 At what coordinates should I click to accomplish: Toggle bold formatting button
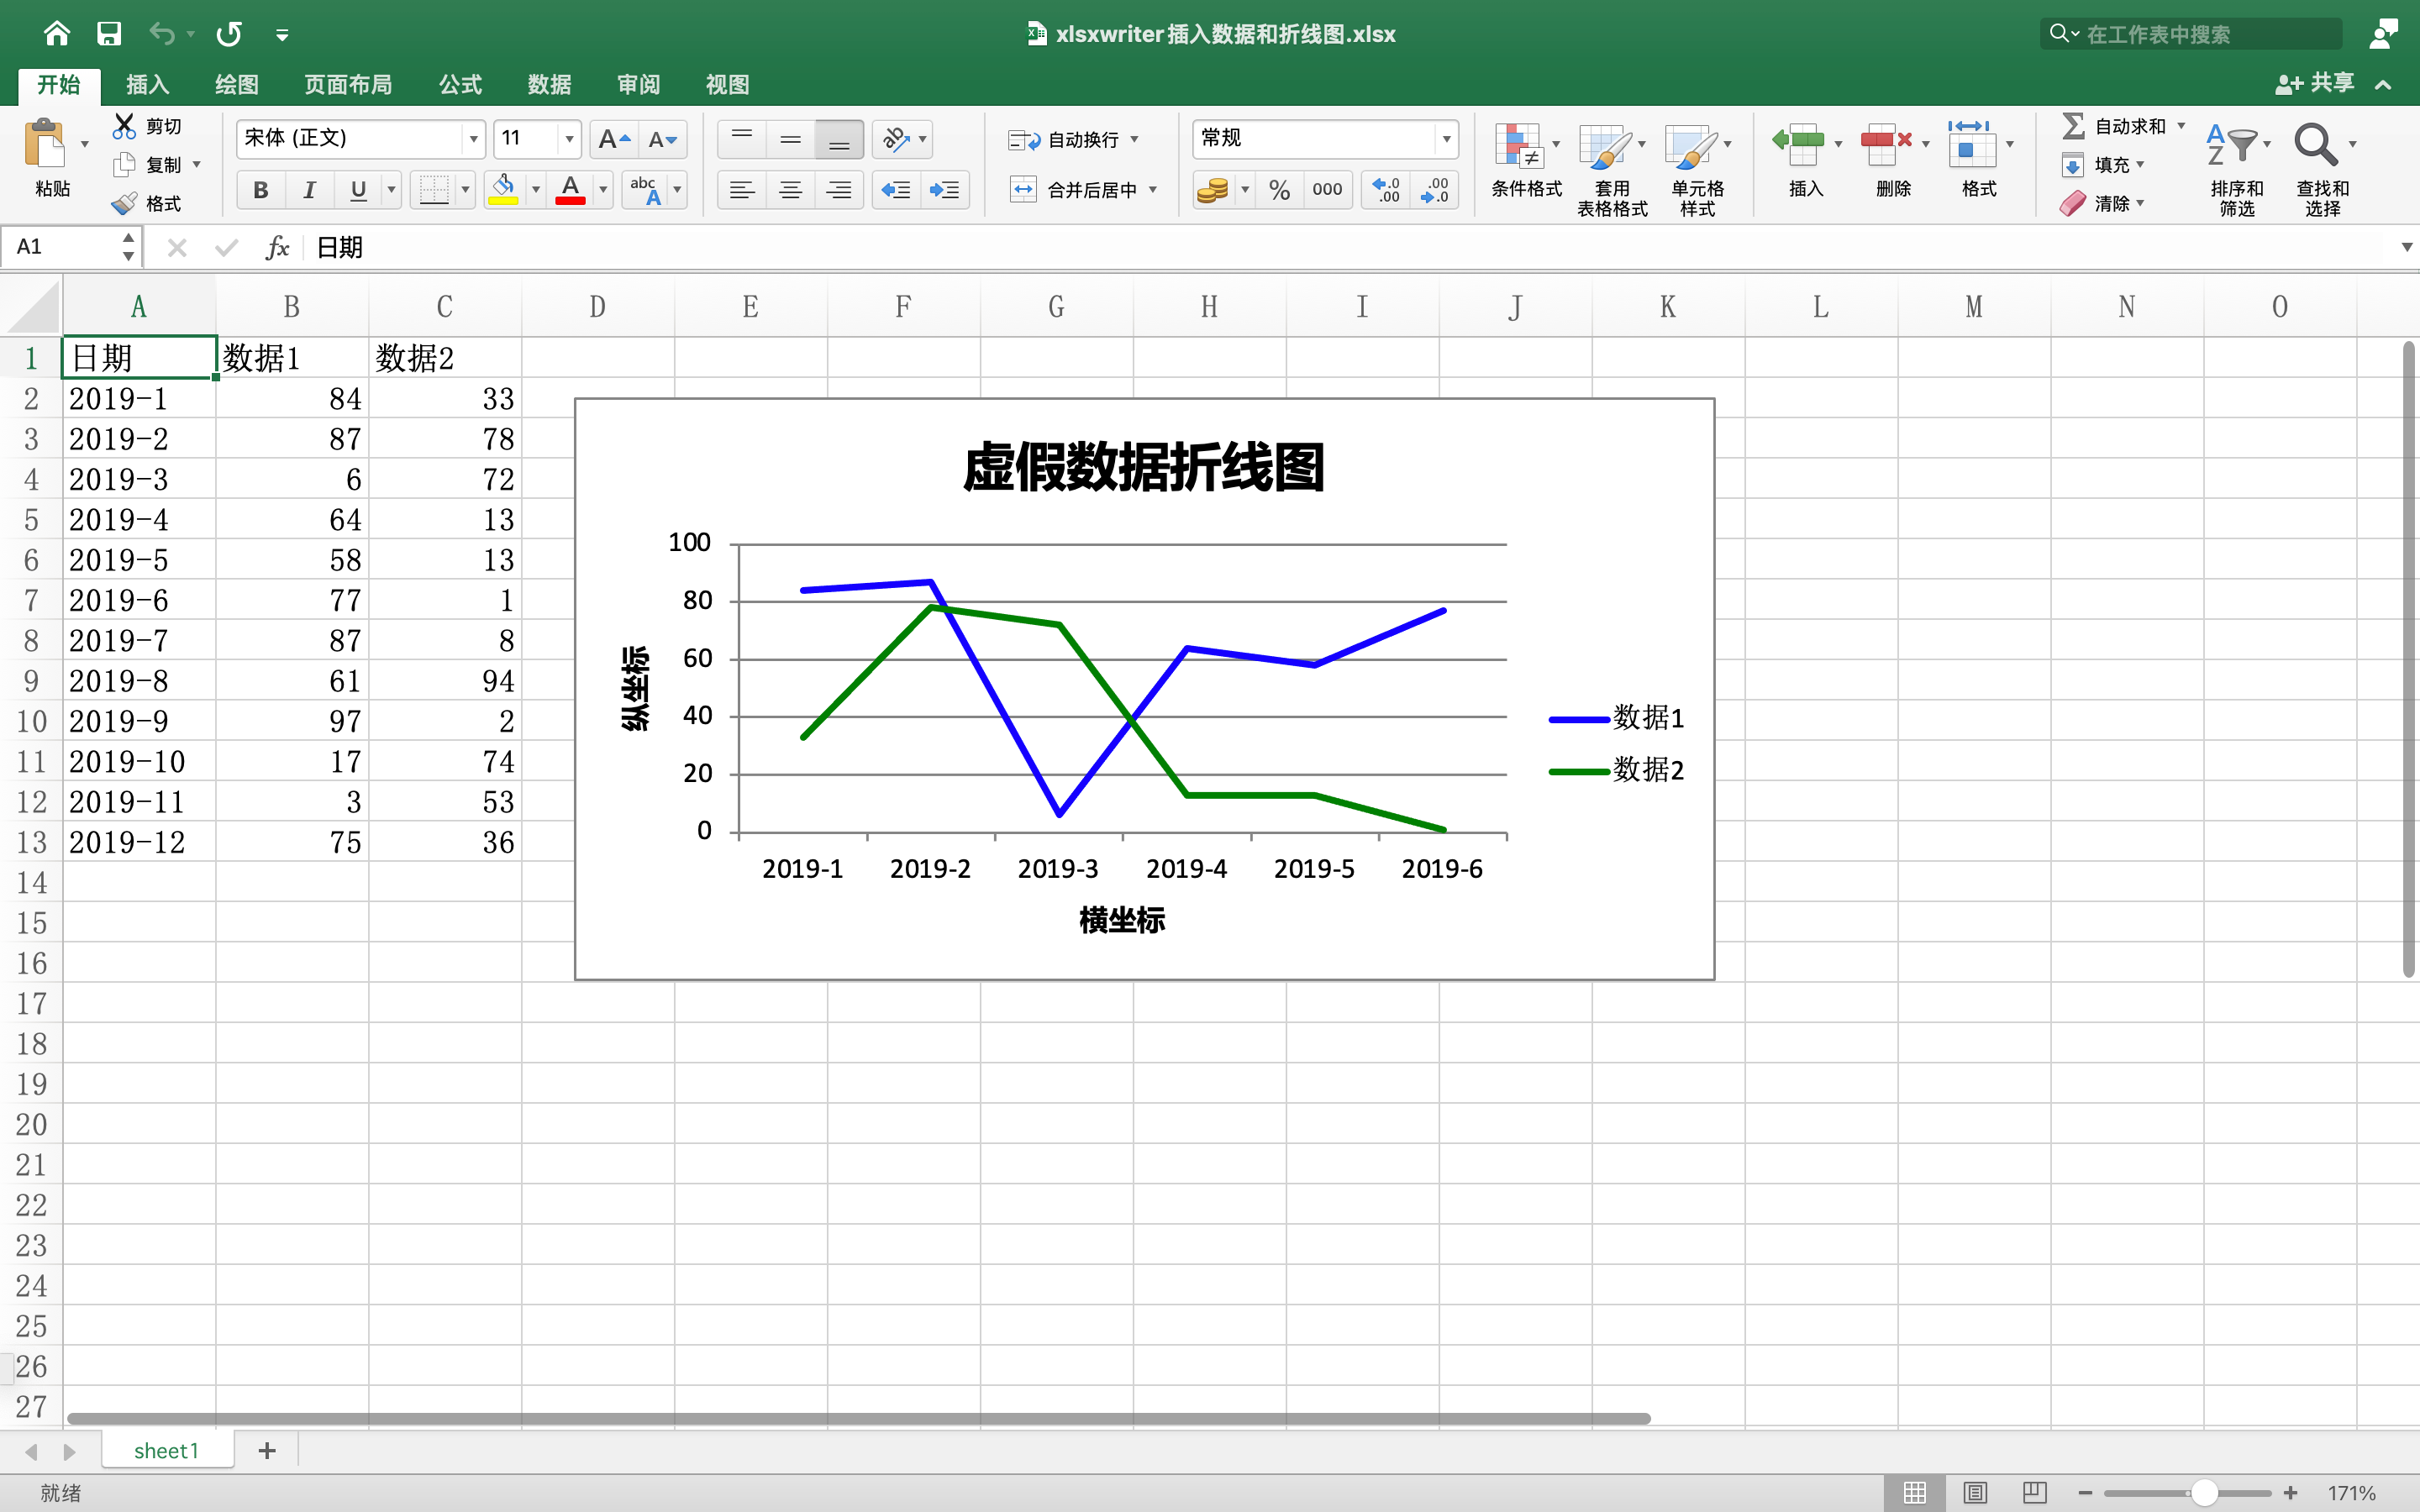point(261,190)
